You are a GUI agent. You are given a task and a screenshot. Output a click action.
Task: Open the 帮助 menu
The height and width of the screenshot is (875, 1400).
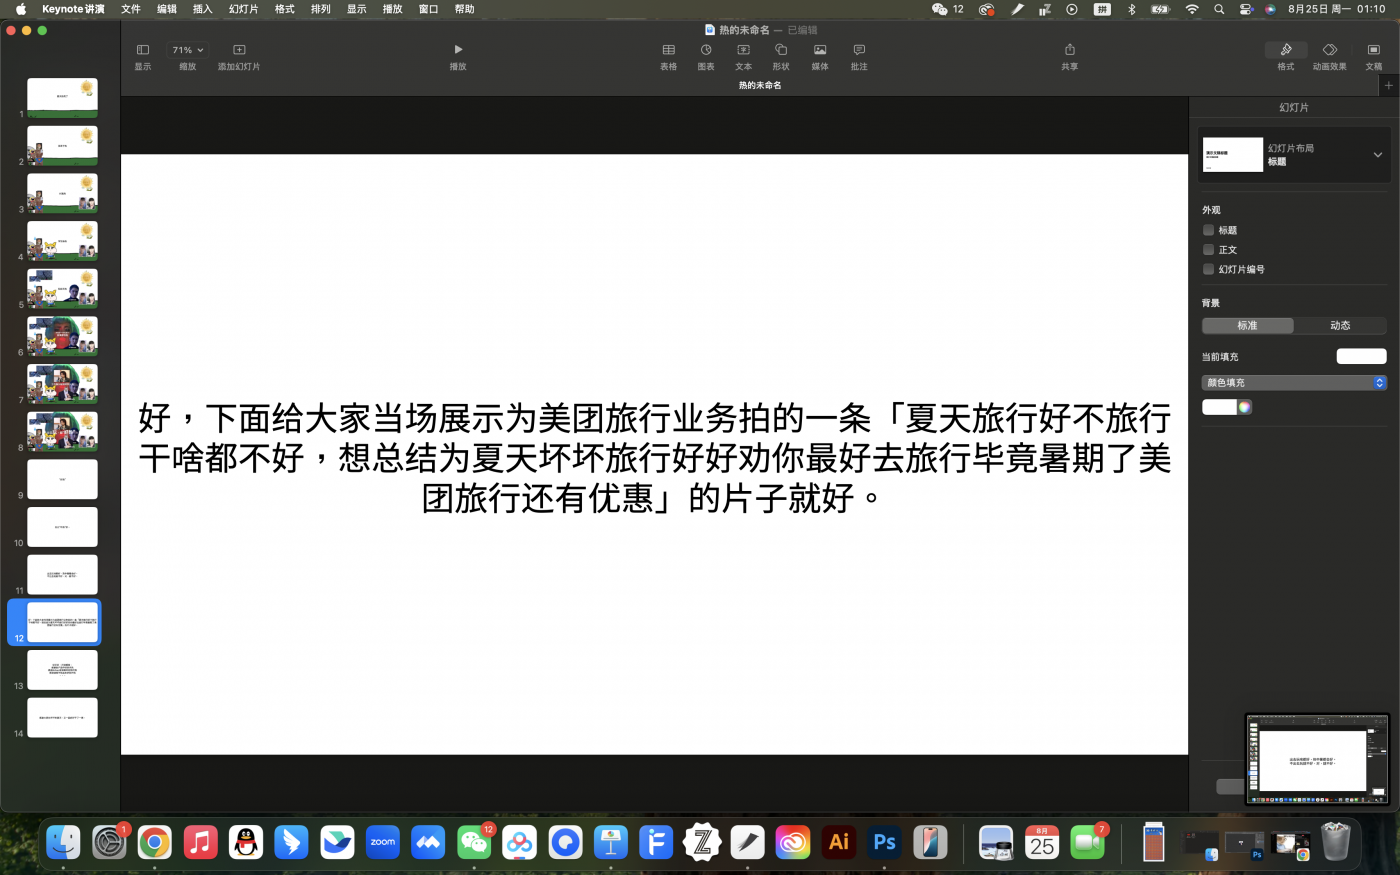coord(465,9)
